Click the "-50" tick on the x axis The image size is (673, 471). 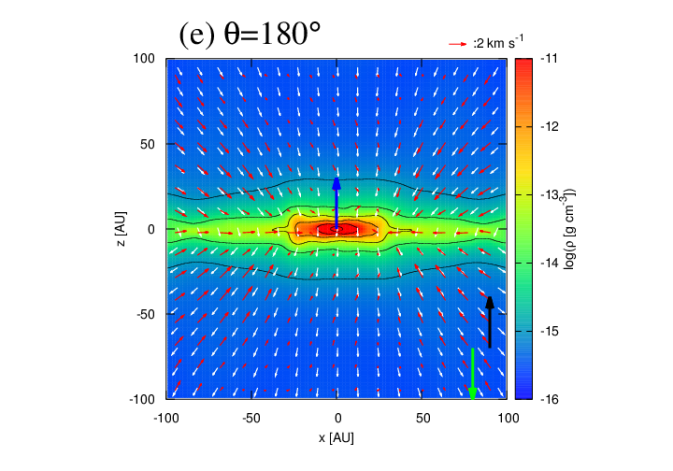251,418
